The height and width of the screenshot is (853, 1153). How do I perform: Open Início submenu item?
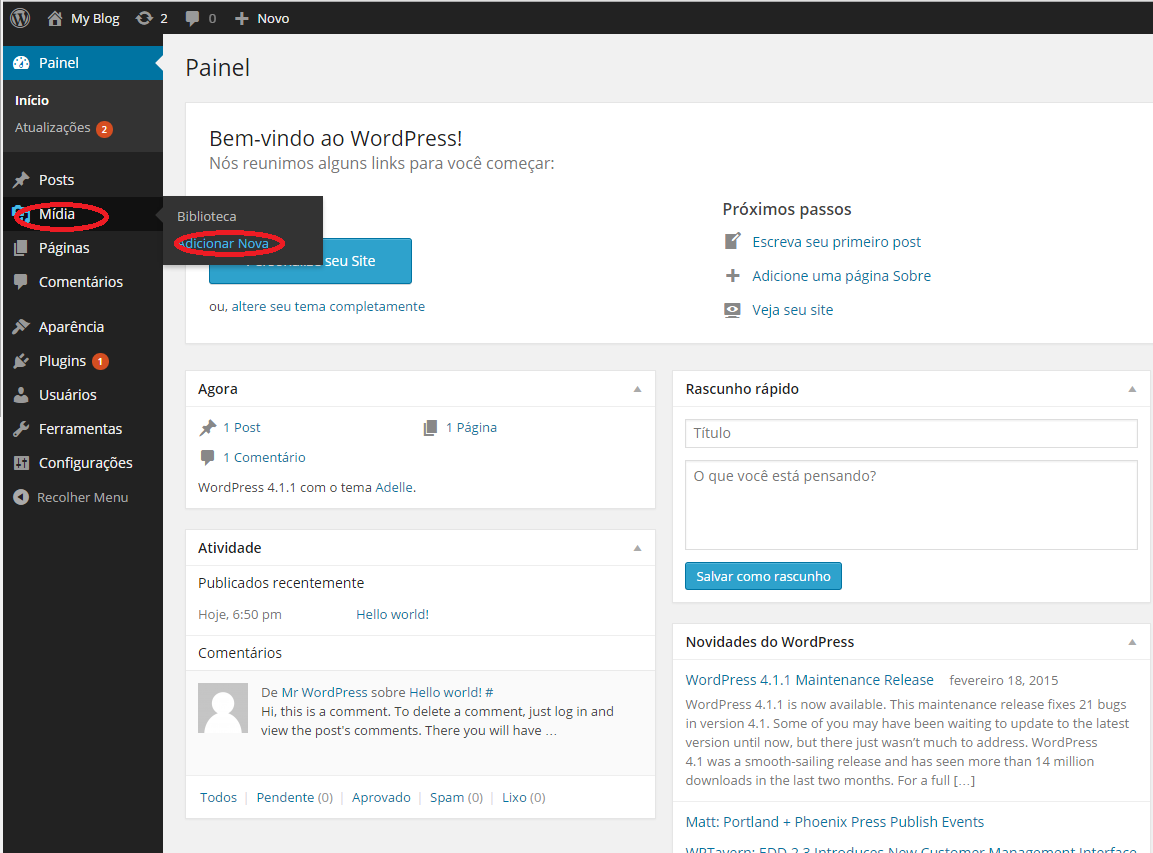tap(32, 100)
